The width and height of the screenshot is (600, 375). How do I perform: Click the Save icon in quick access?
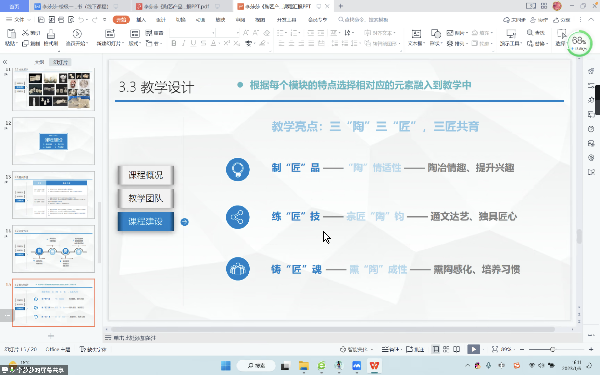coord(41,20)
